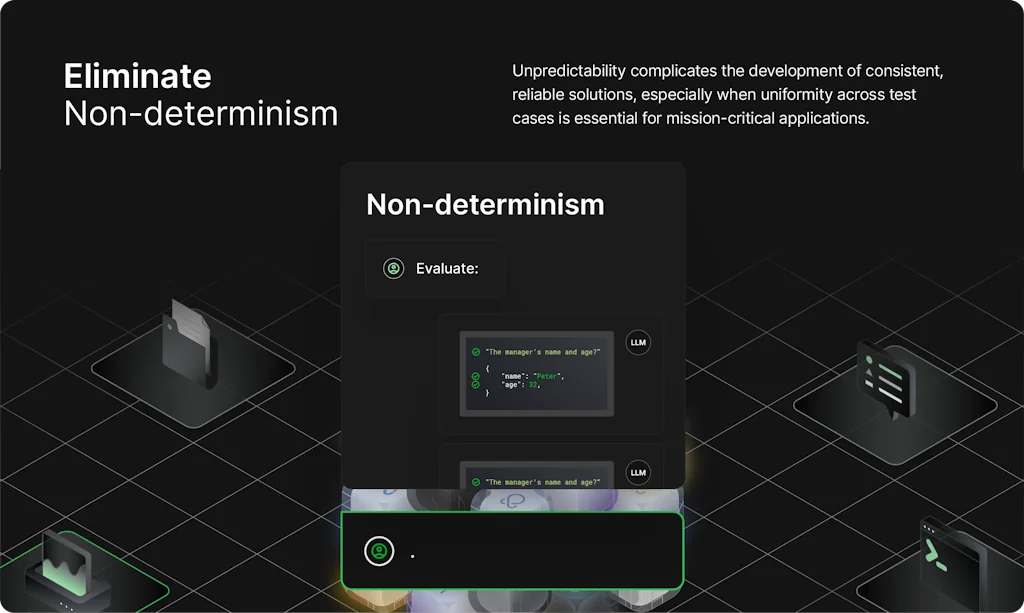This screenshot has width=1024, height=613.
Task: Toggle the checkmark beside the "age": 32 line
Action: 476,385
